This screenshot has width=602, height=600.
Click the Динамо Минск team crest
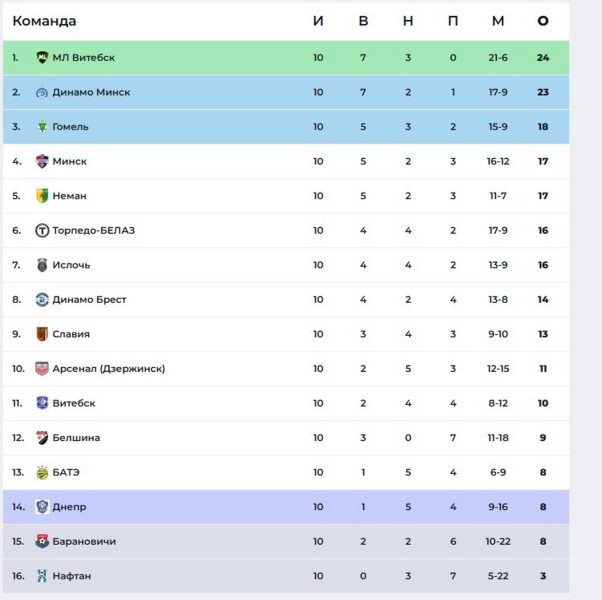(x=42, y=92)
